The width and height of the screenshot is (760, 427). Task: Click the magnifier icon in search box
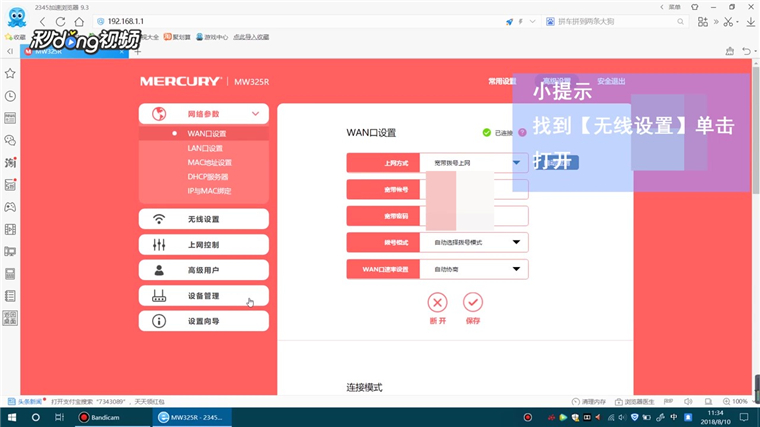tap(681, 21)
